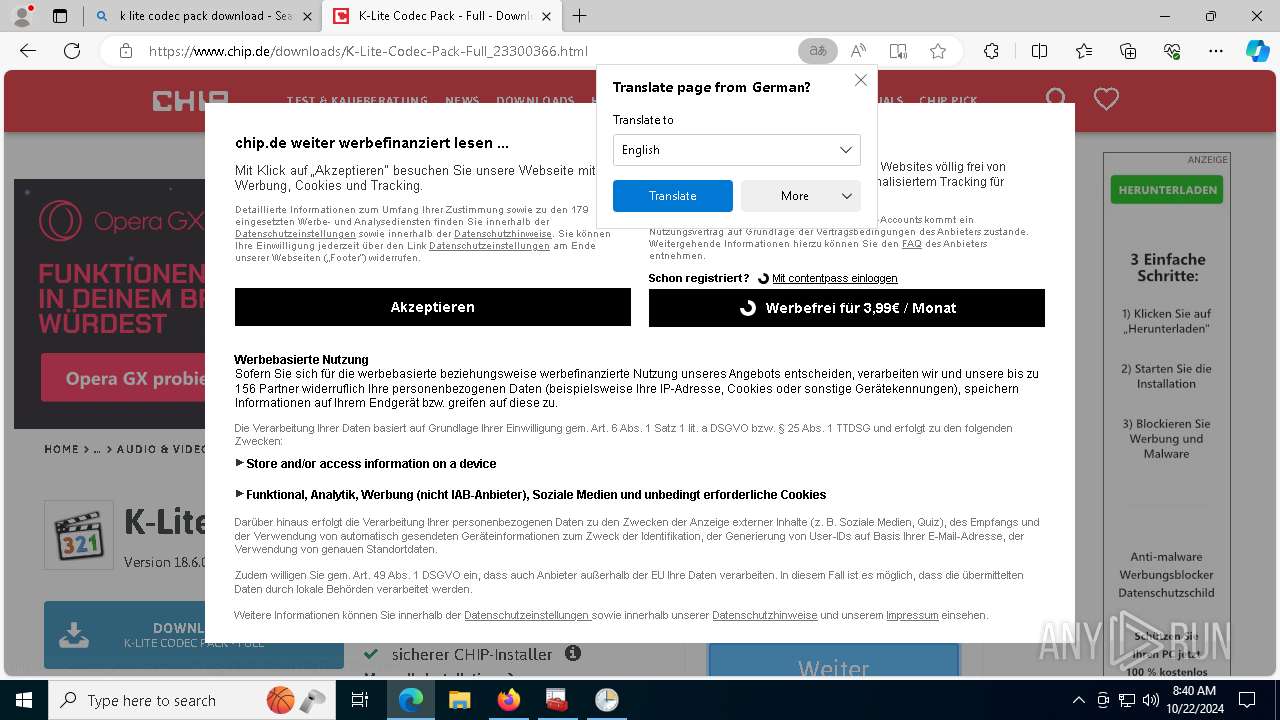Open a new browser tab

[x=579, y=16]
